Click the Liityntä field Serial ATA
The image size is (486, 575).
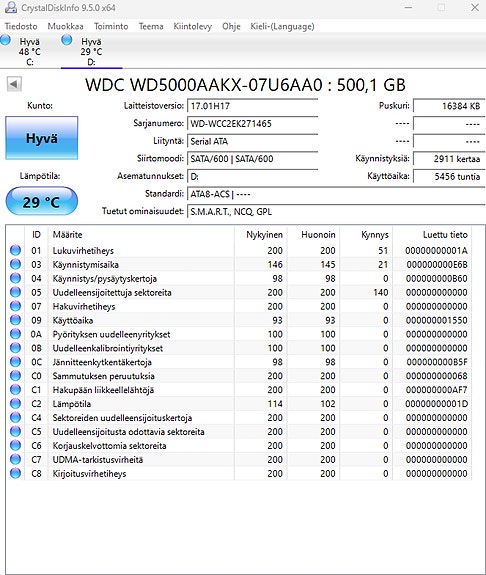point(252,141)
